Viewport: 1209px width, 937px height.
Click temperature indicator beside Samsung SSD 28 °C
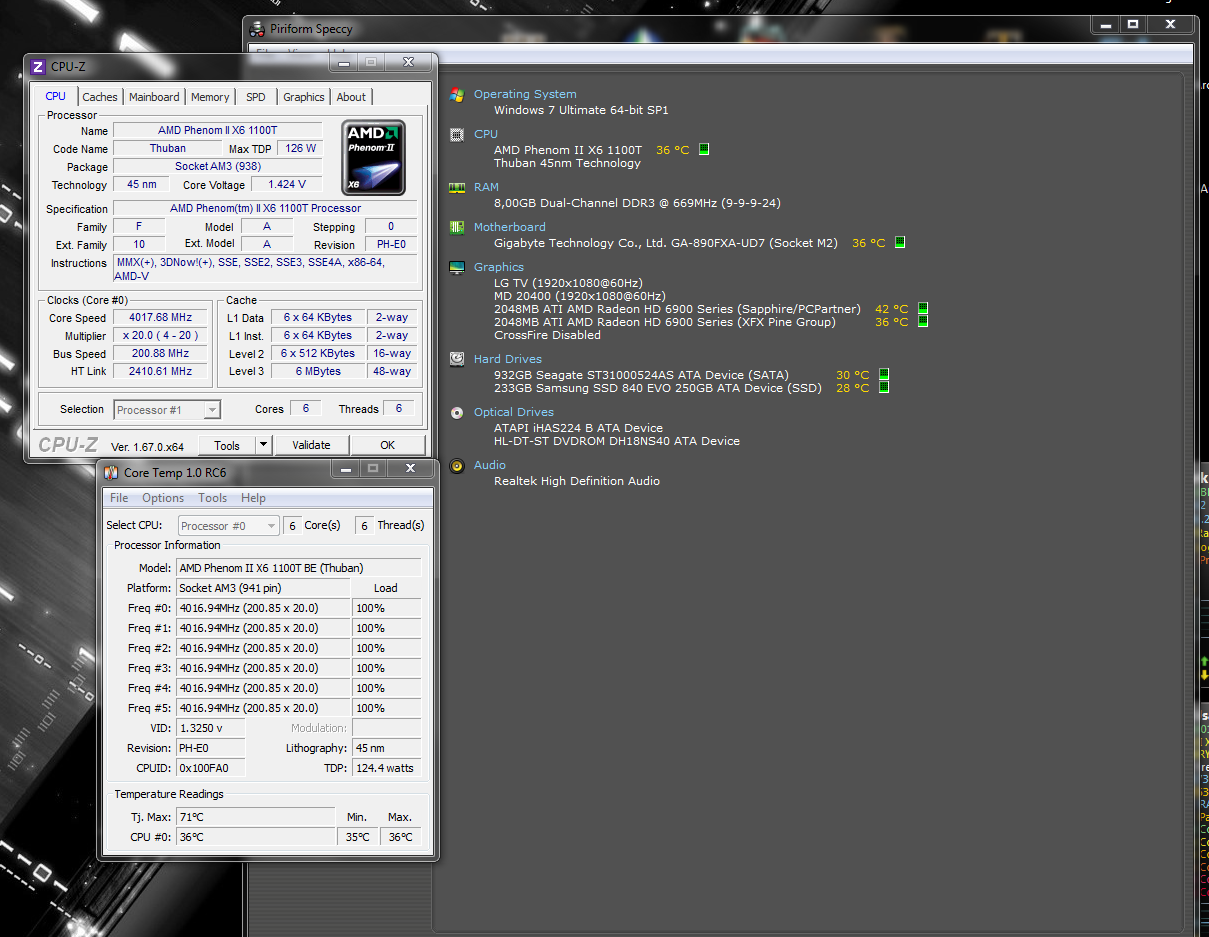coord(883,388)
